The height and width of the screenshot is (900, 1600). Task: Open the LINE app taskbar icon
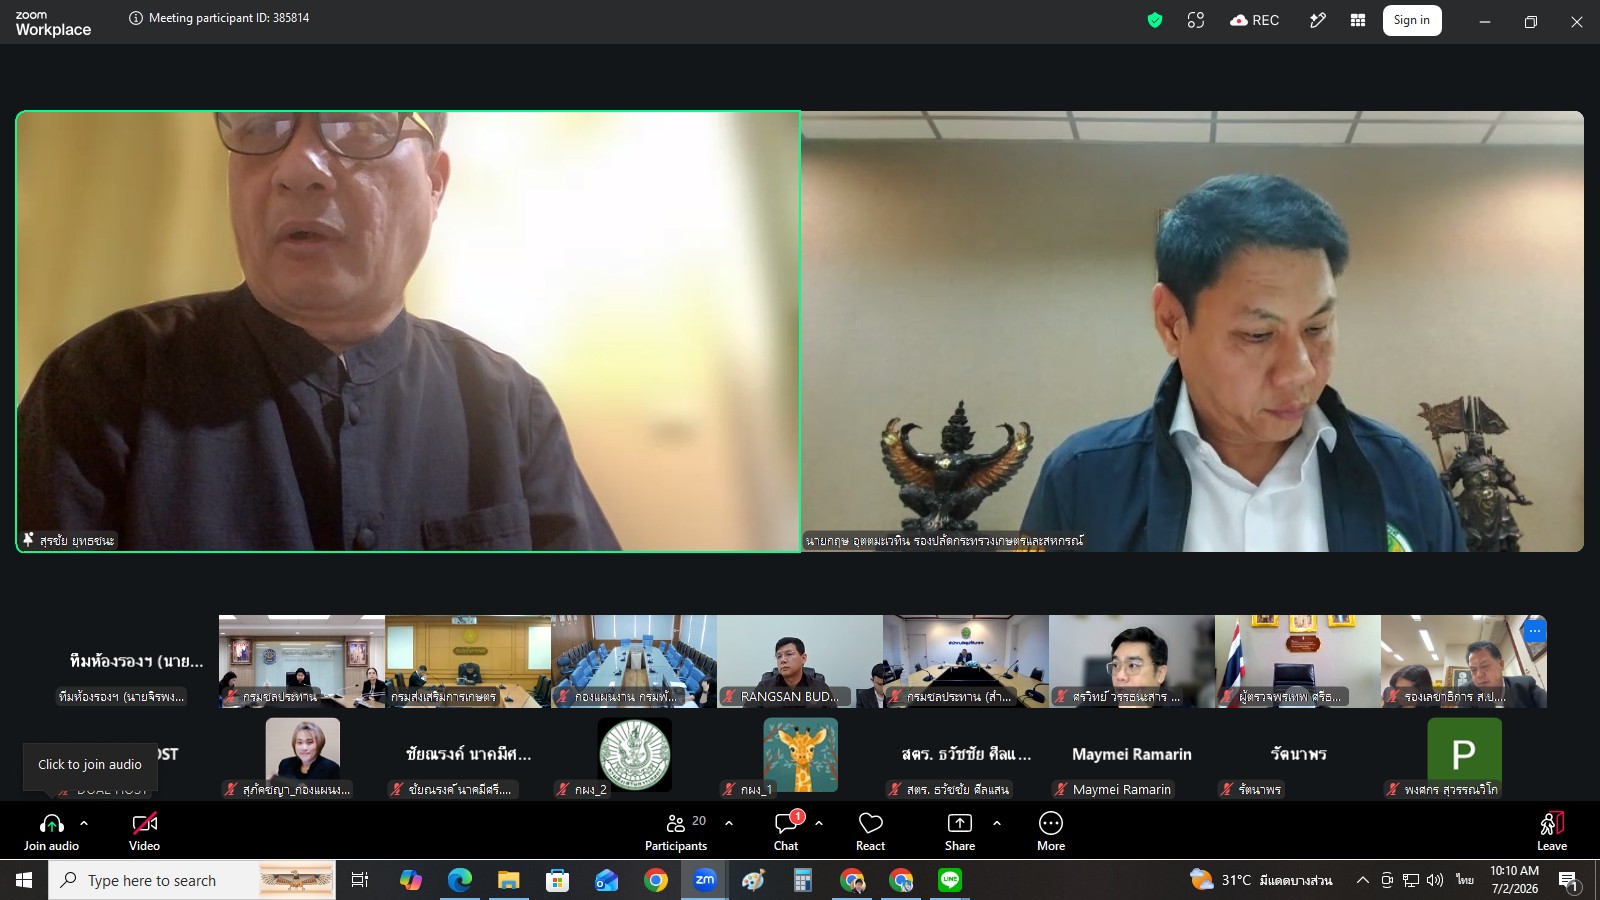tap(950, 880)
